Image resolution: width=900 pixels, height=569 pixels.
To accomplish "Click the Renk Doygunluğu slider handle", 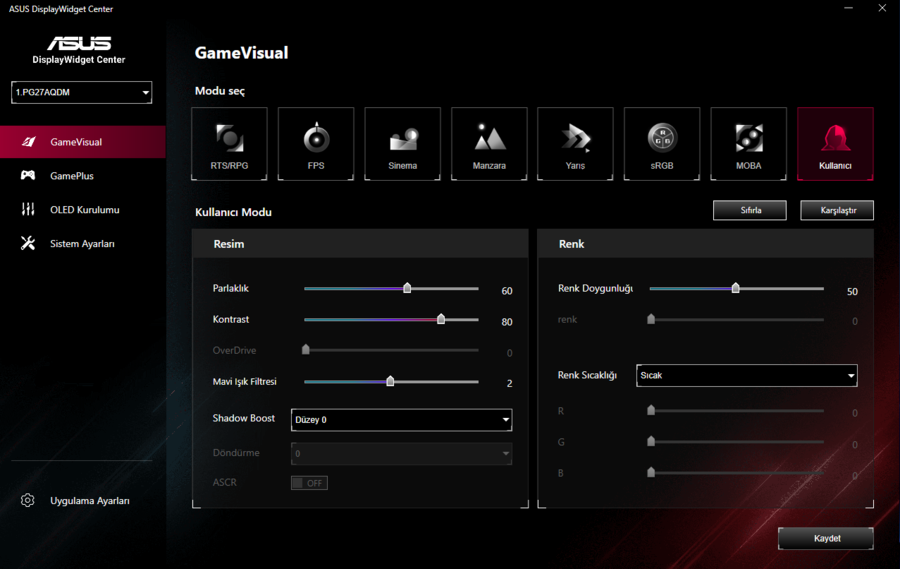I will pos(735,288).
